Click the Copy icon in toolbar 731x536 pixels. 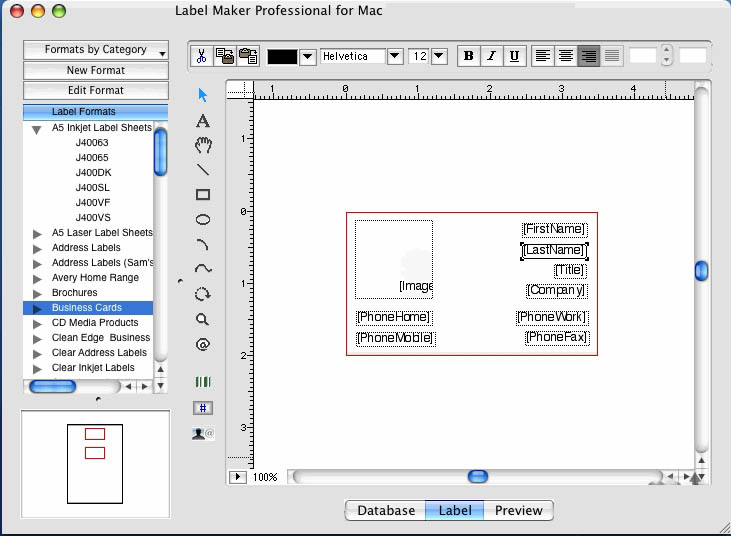(225, 56)
